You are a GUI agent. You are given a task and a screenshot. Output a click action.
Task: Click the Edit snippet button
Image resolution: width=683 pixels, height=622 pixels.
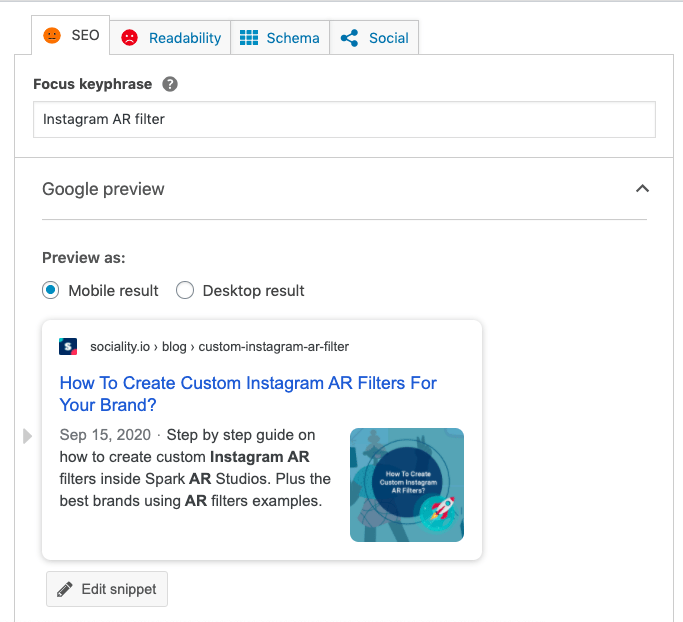point(107,589)
